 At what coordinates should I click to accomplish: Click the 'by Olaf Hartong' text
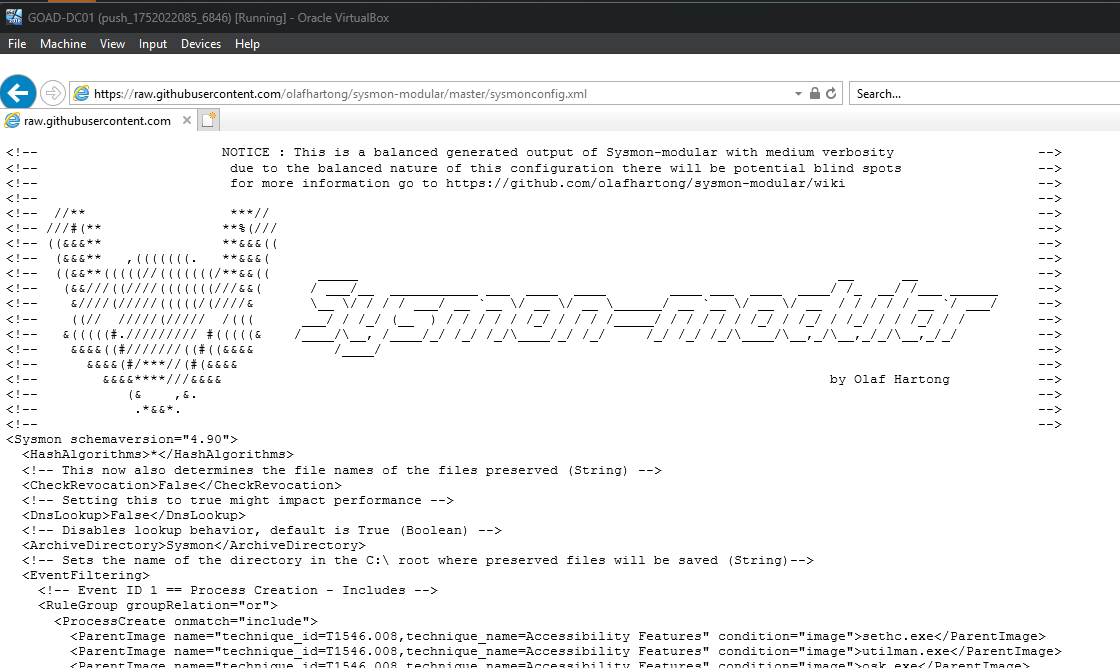pyautogui.click(x=889, y=379)
